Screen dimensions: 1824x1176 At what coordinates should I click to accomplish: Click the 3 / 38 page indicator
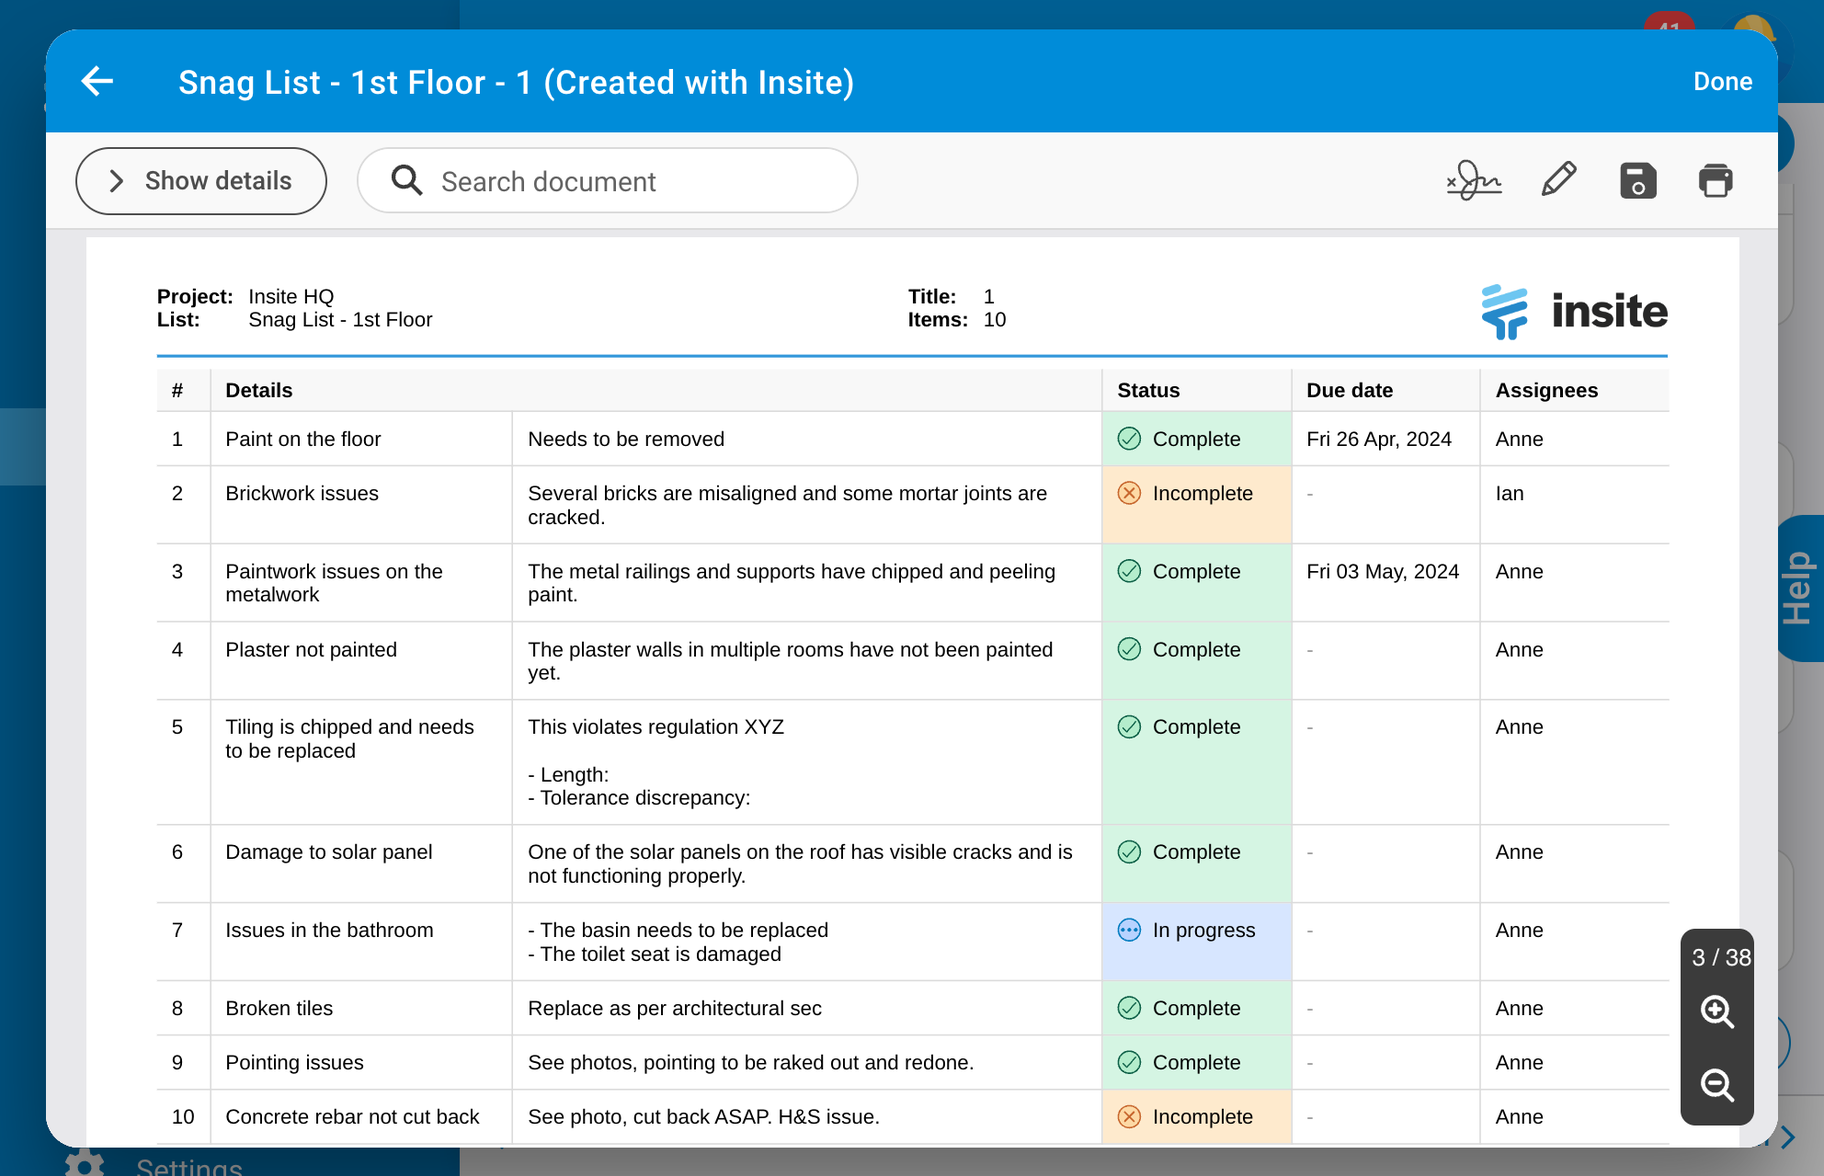[1717, 957]
